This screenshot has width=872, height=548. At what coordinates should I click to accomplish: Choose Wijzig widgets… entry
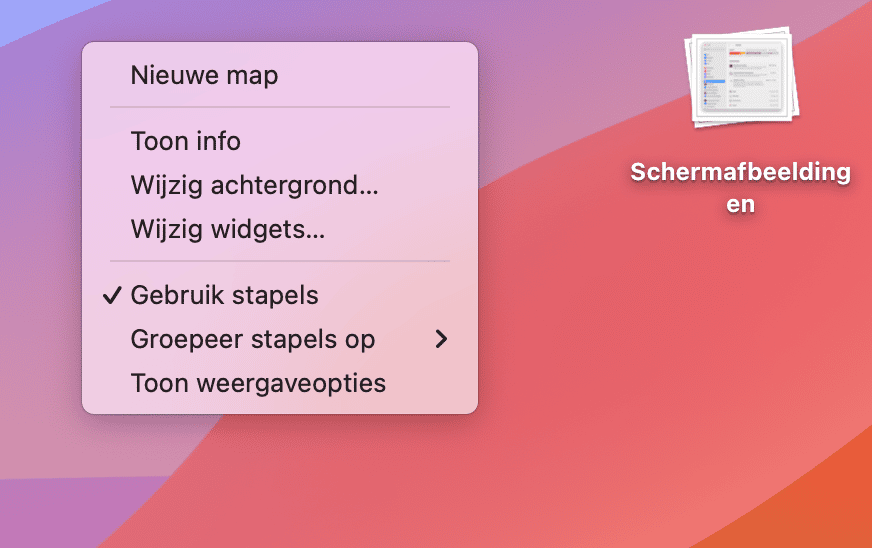coord(280,229)
